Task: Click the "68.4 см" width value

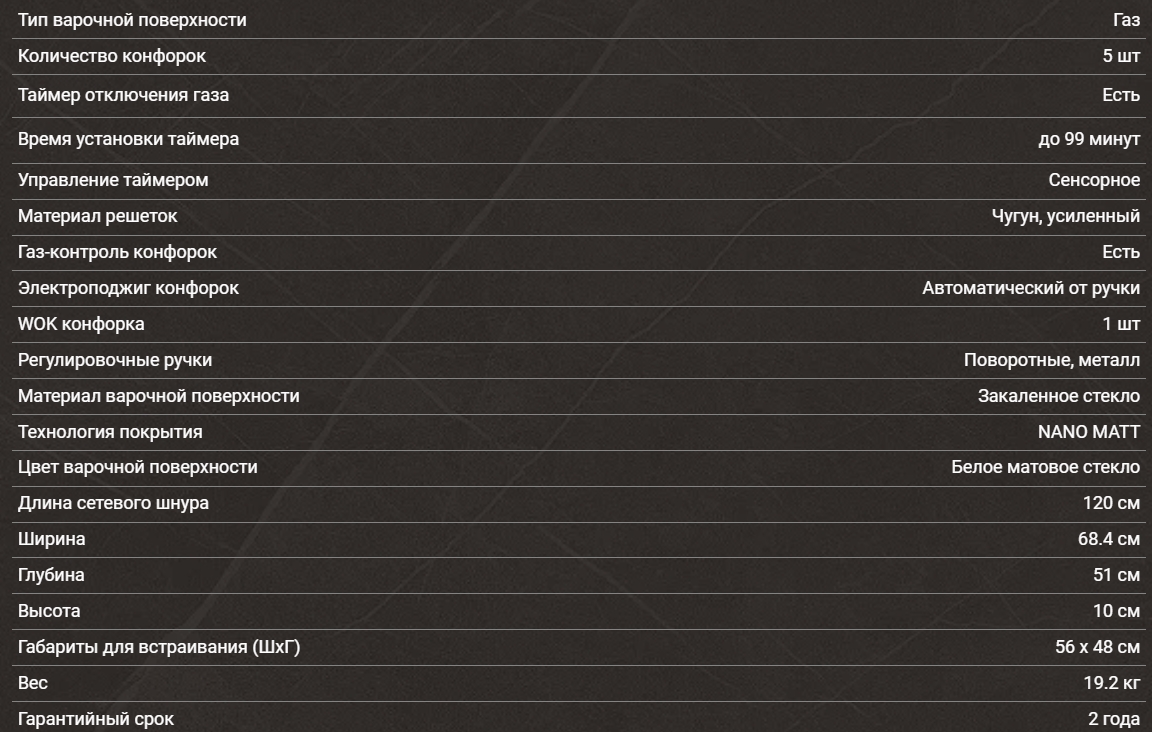Action: tap(1109, 539)
